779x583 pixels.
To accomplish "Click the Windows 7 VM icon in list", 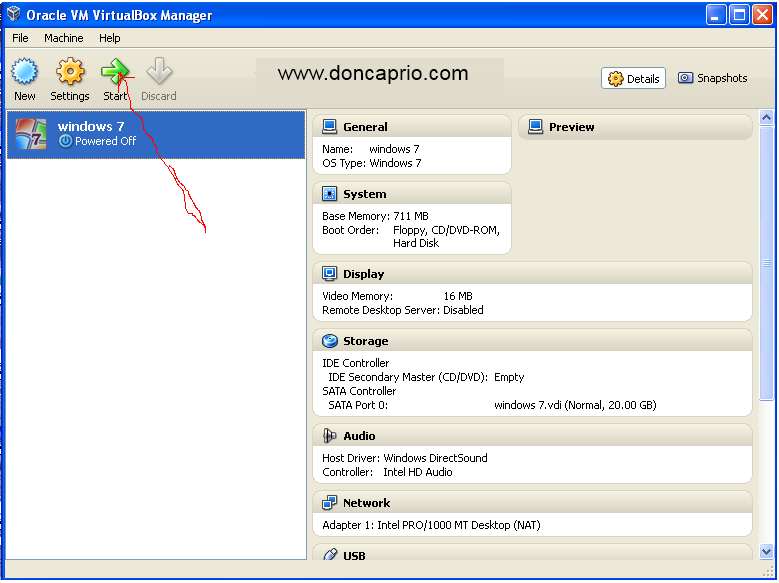I will click(x=31, y=134).
